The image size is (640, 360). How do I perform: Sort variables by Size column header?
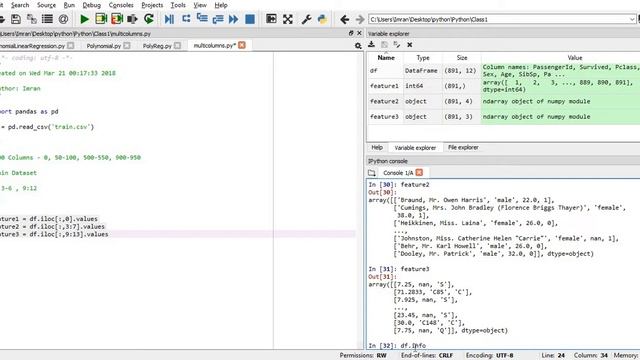pyautogui.click(x=462, y=58)
